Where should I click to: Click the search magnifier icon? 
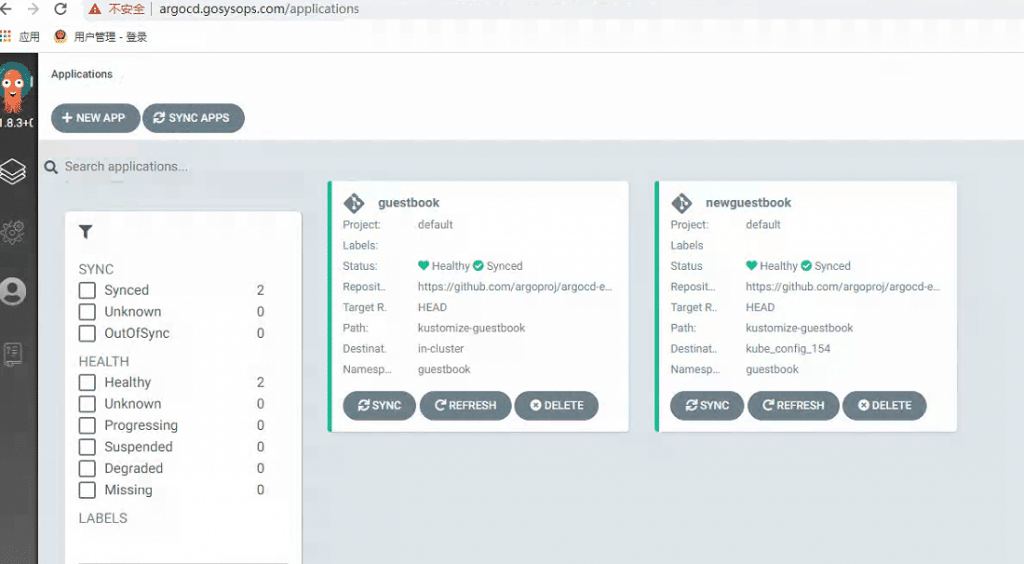click(x=51, y=167)
